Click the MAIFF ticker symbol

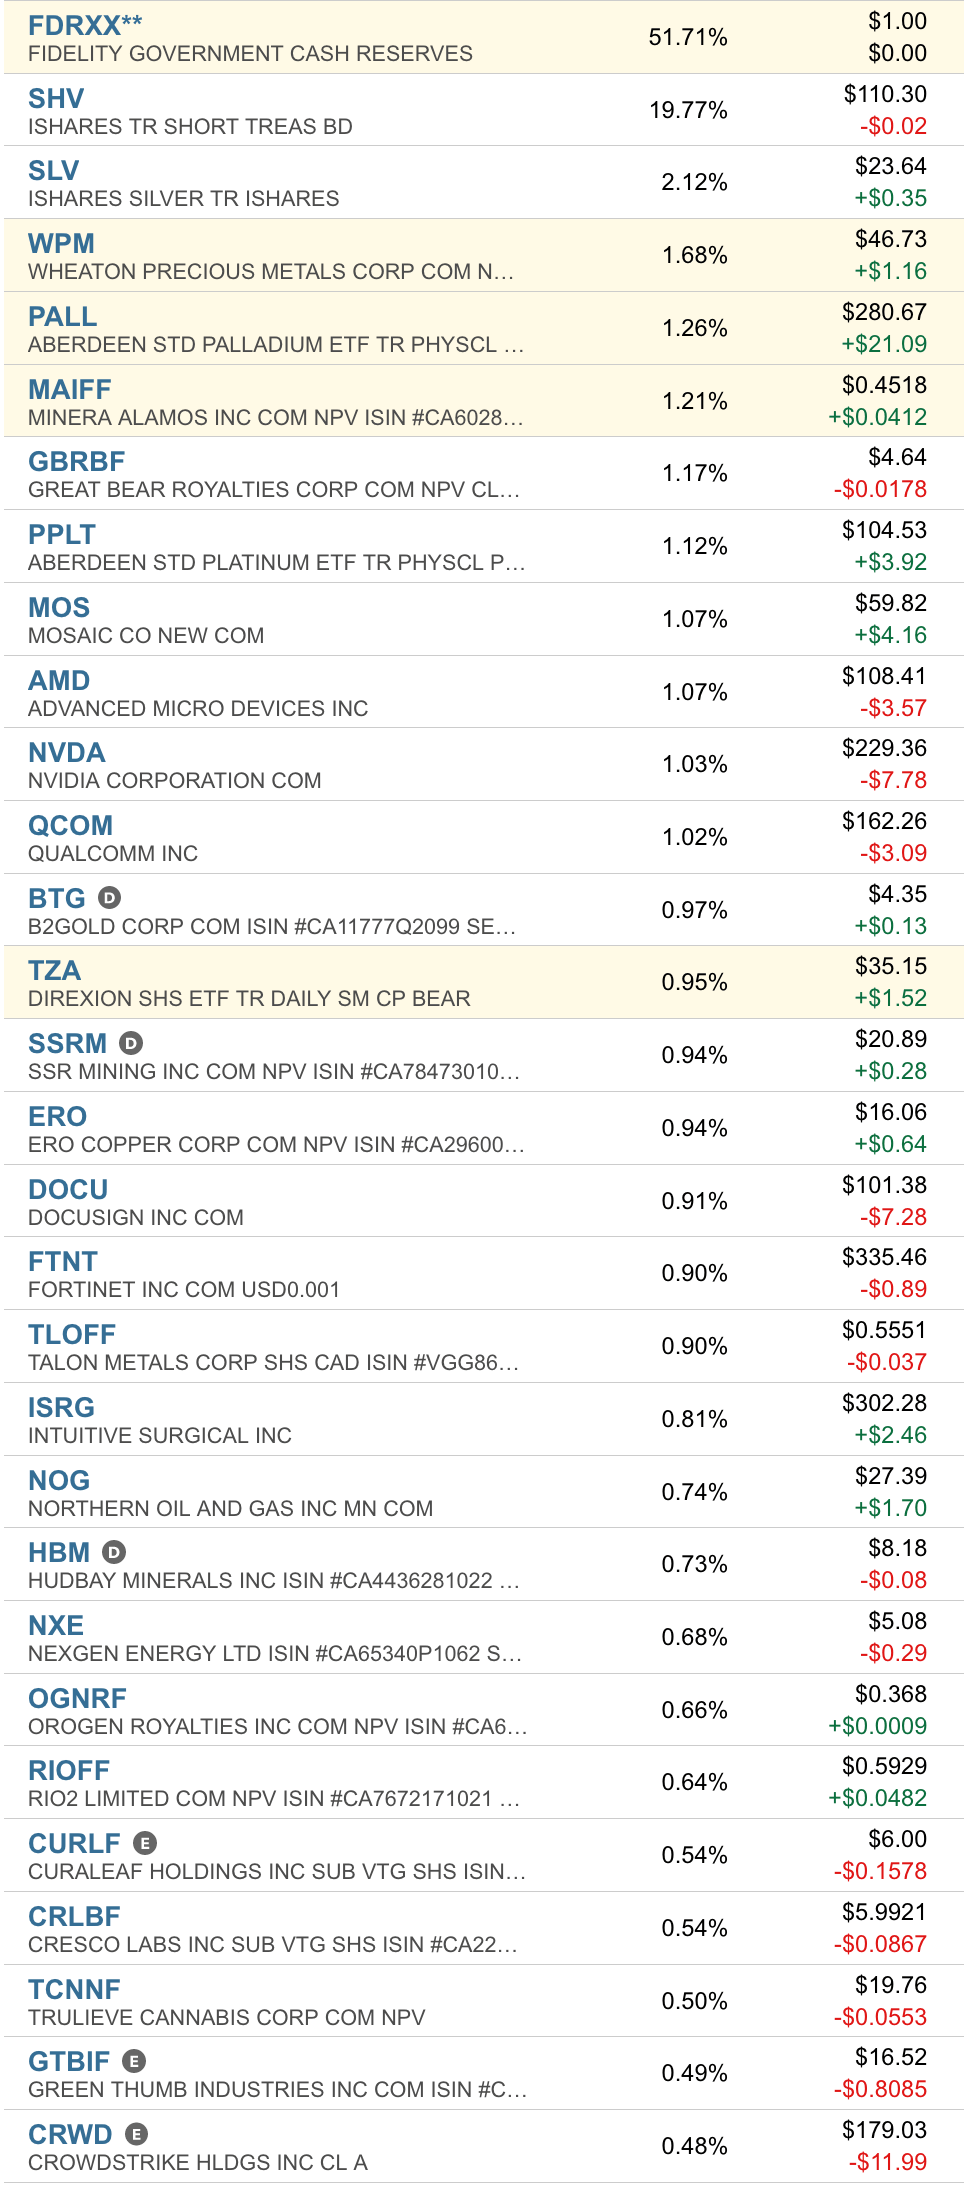(70, 389)
